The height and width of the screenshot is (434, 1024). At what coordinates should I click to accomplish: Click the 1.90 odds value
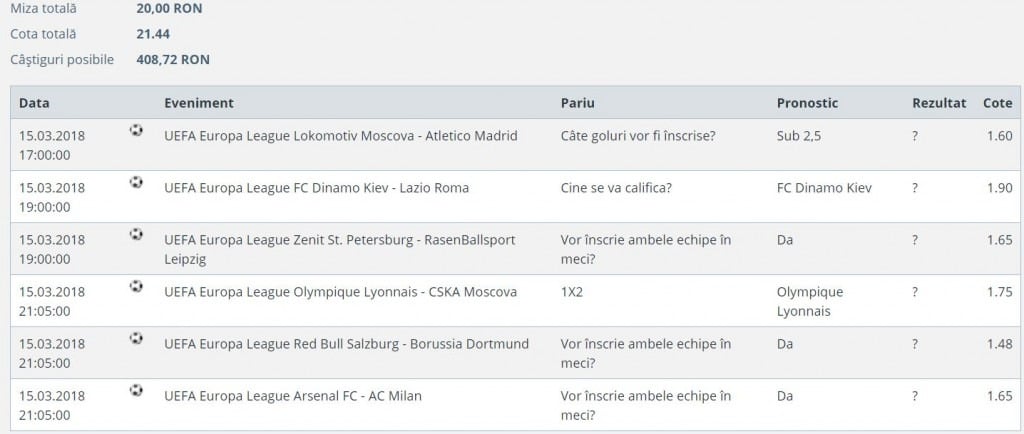pos(998,188)
